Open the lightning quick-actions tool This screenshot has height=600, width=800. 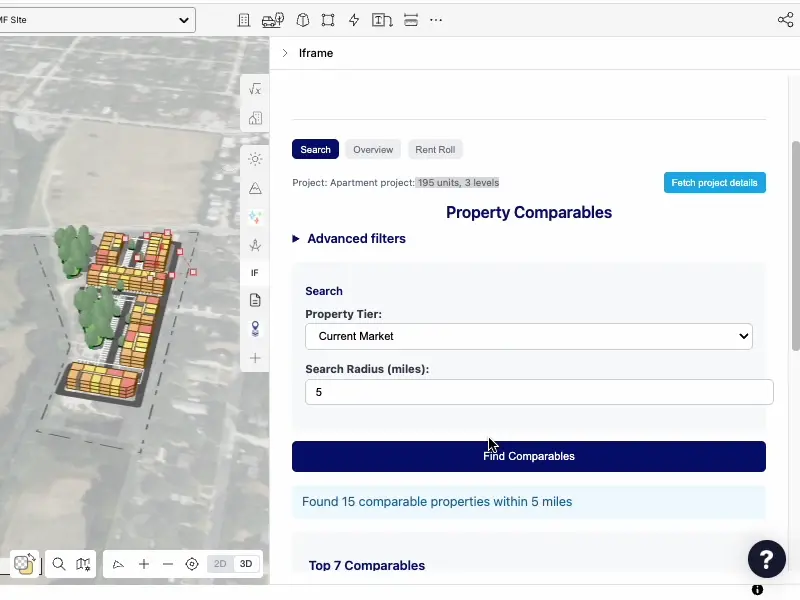coord(353,20)
